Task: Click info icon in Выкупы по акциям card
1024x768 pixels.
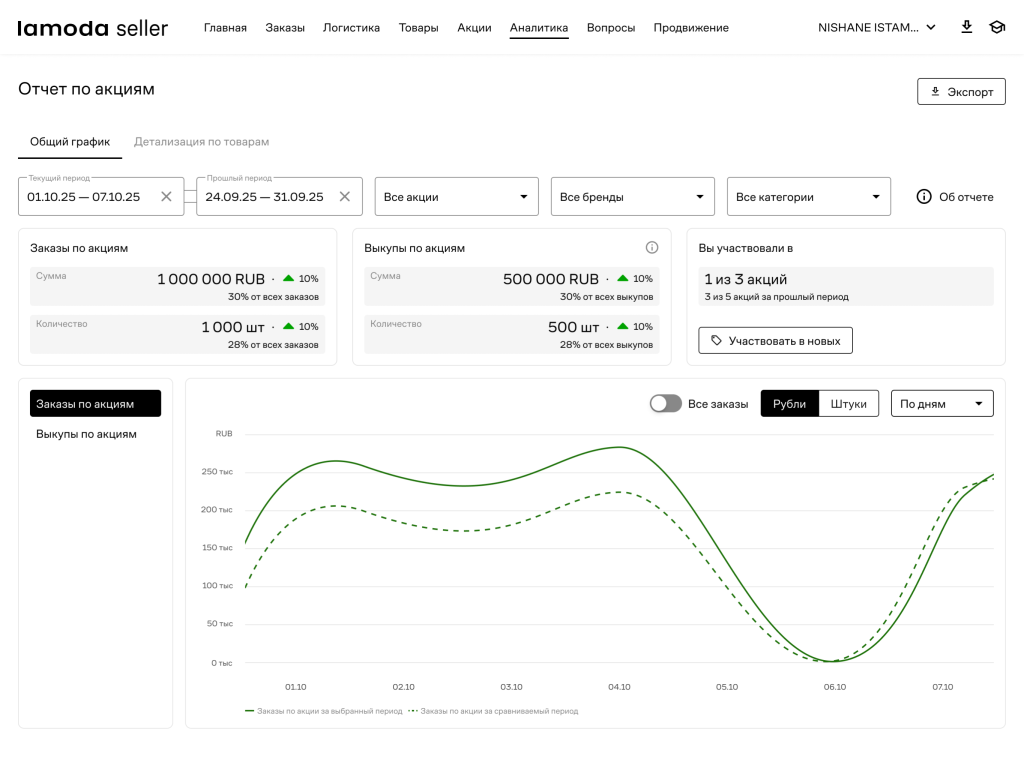Action: (x=652, y=247)
